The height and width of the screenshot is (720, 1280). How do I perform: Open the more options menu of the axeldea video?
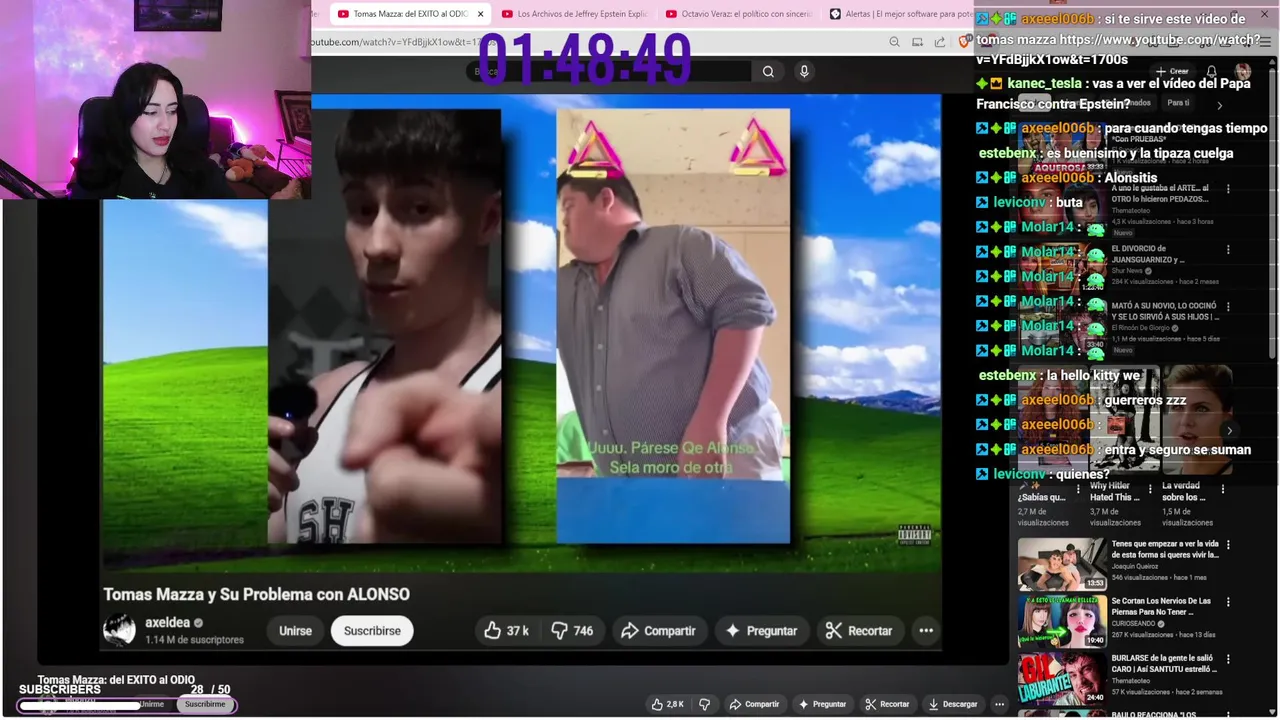926,631
